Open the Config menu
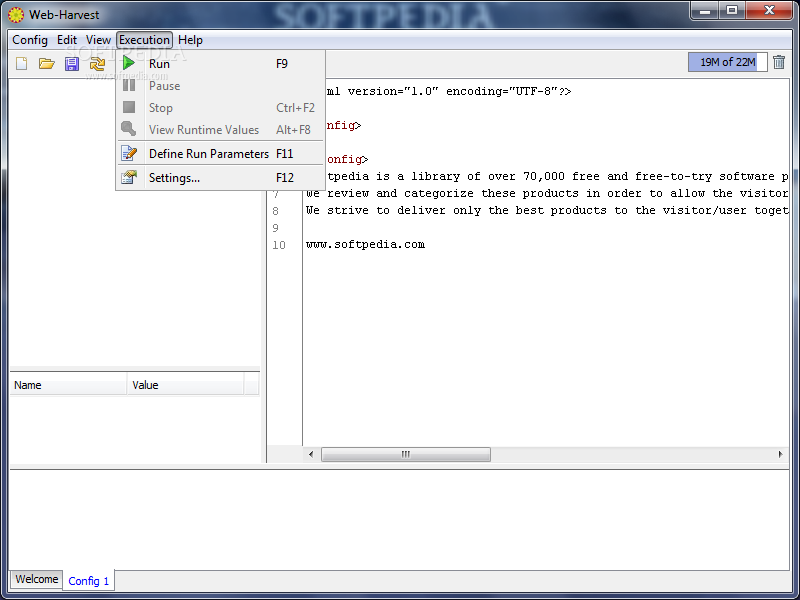This screenshot has width=800, height=600. (x=30, y=40)
